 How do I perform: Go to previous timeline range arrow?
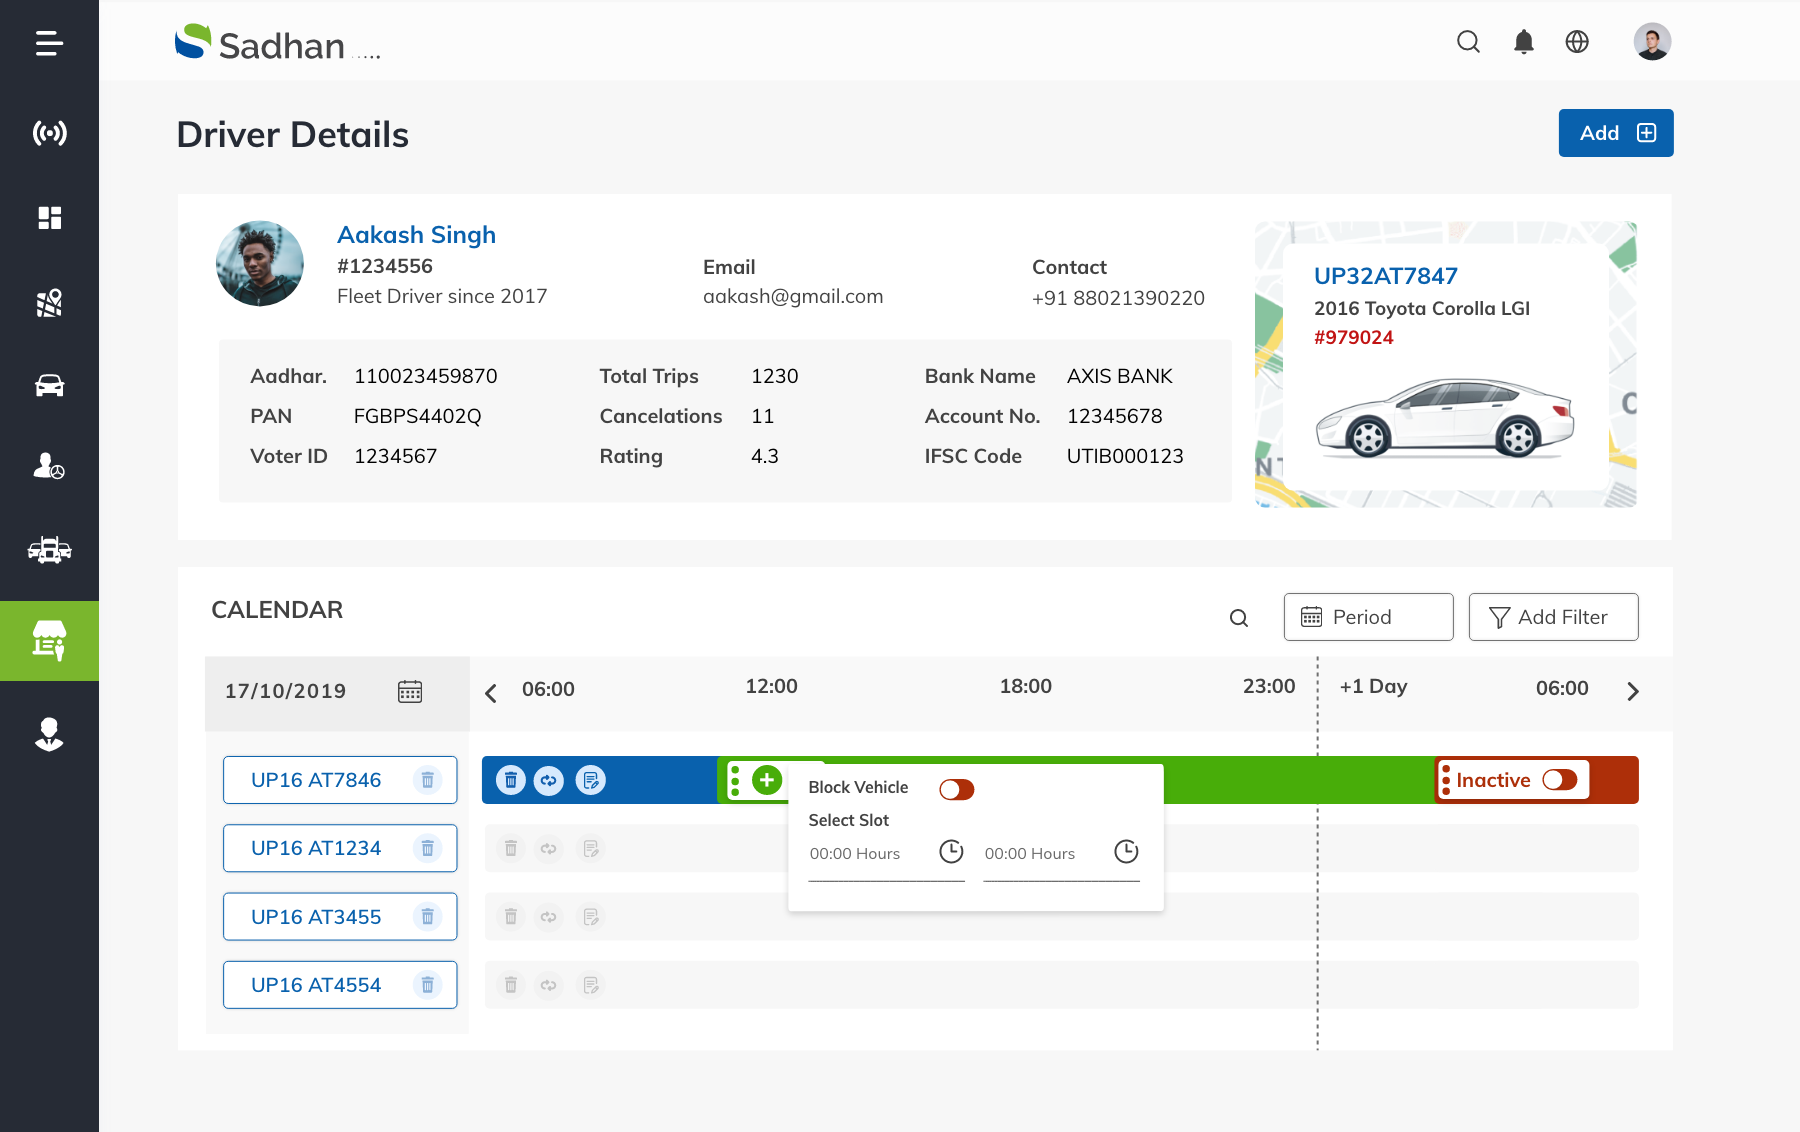491,693
